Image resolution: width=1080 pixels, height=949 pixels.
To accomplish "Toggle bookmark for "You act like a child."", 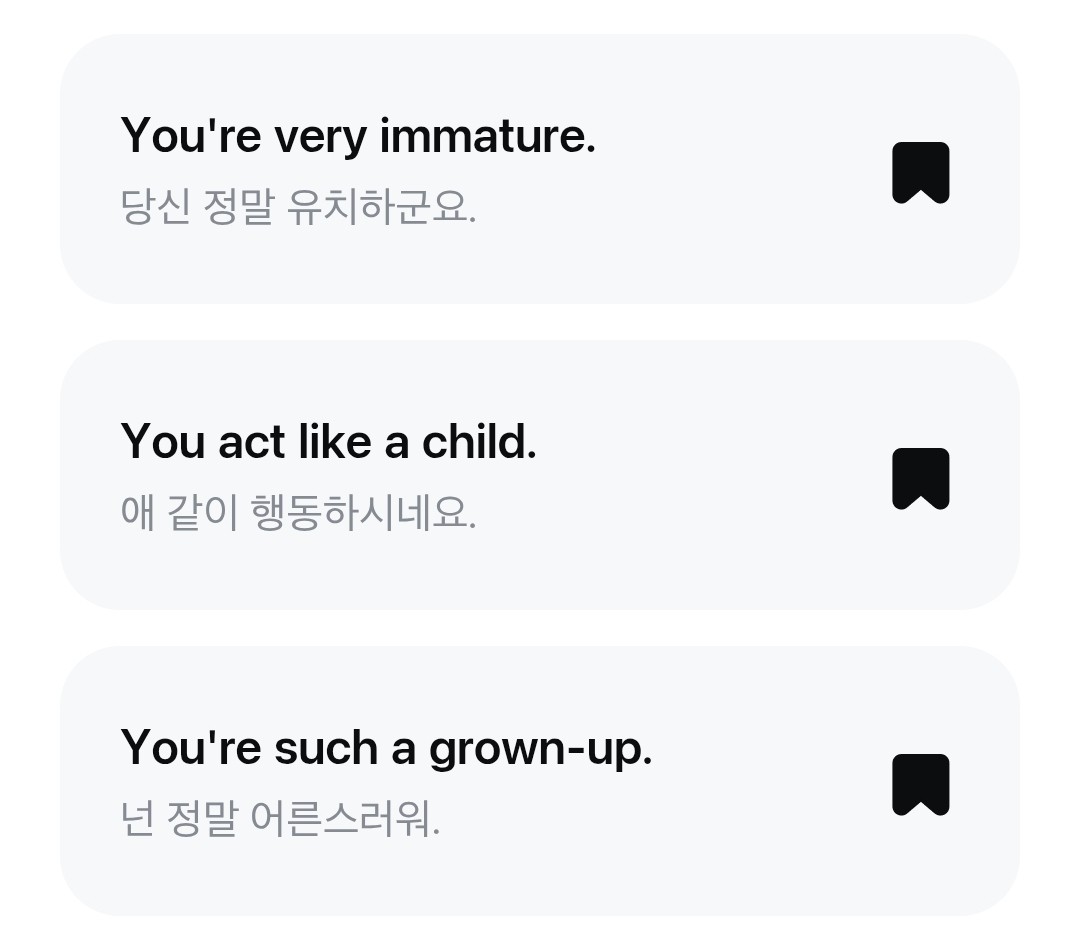I will [x=920, y=478].
